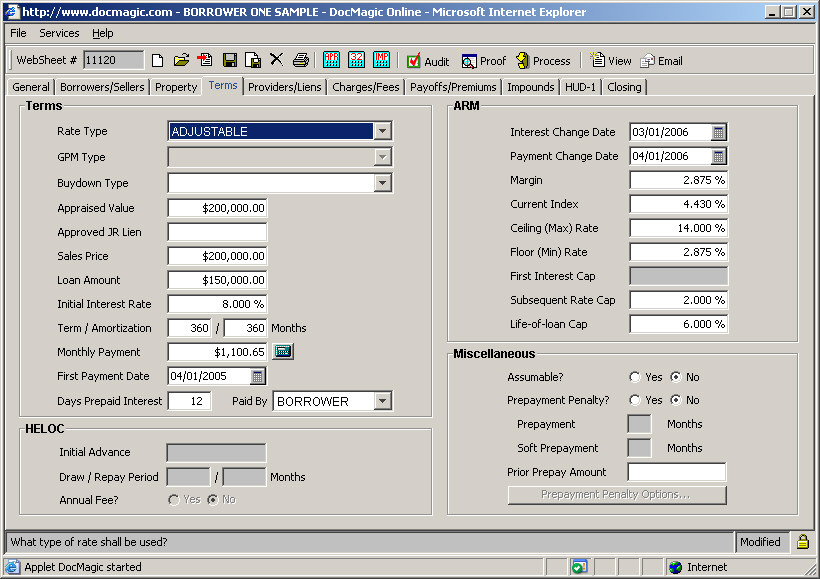Open an existing WebSheet via folder icon

point(181,61)
